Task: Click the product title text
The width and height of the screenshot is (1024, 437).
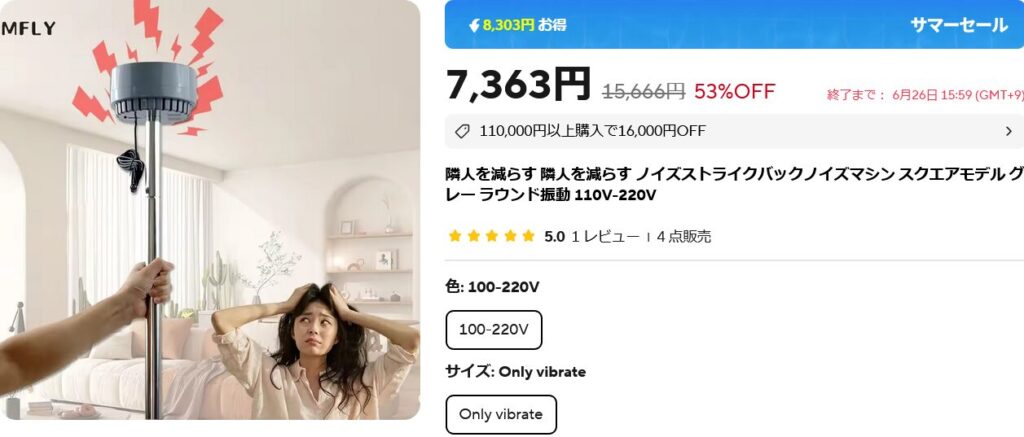Action: [735, 184]
